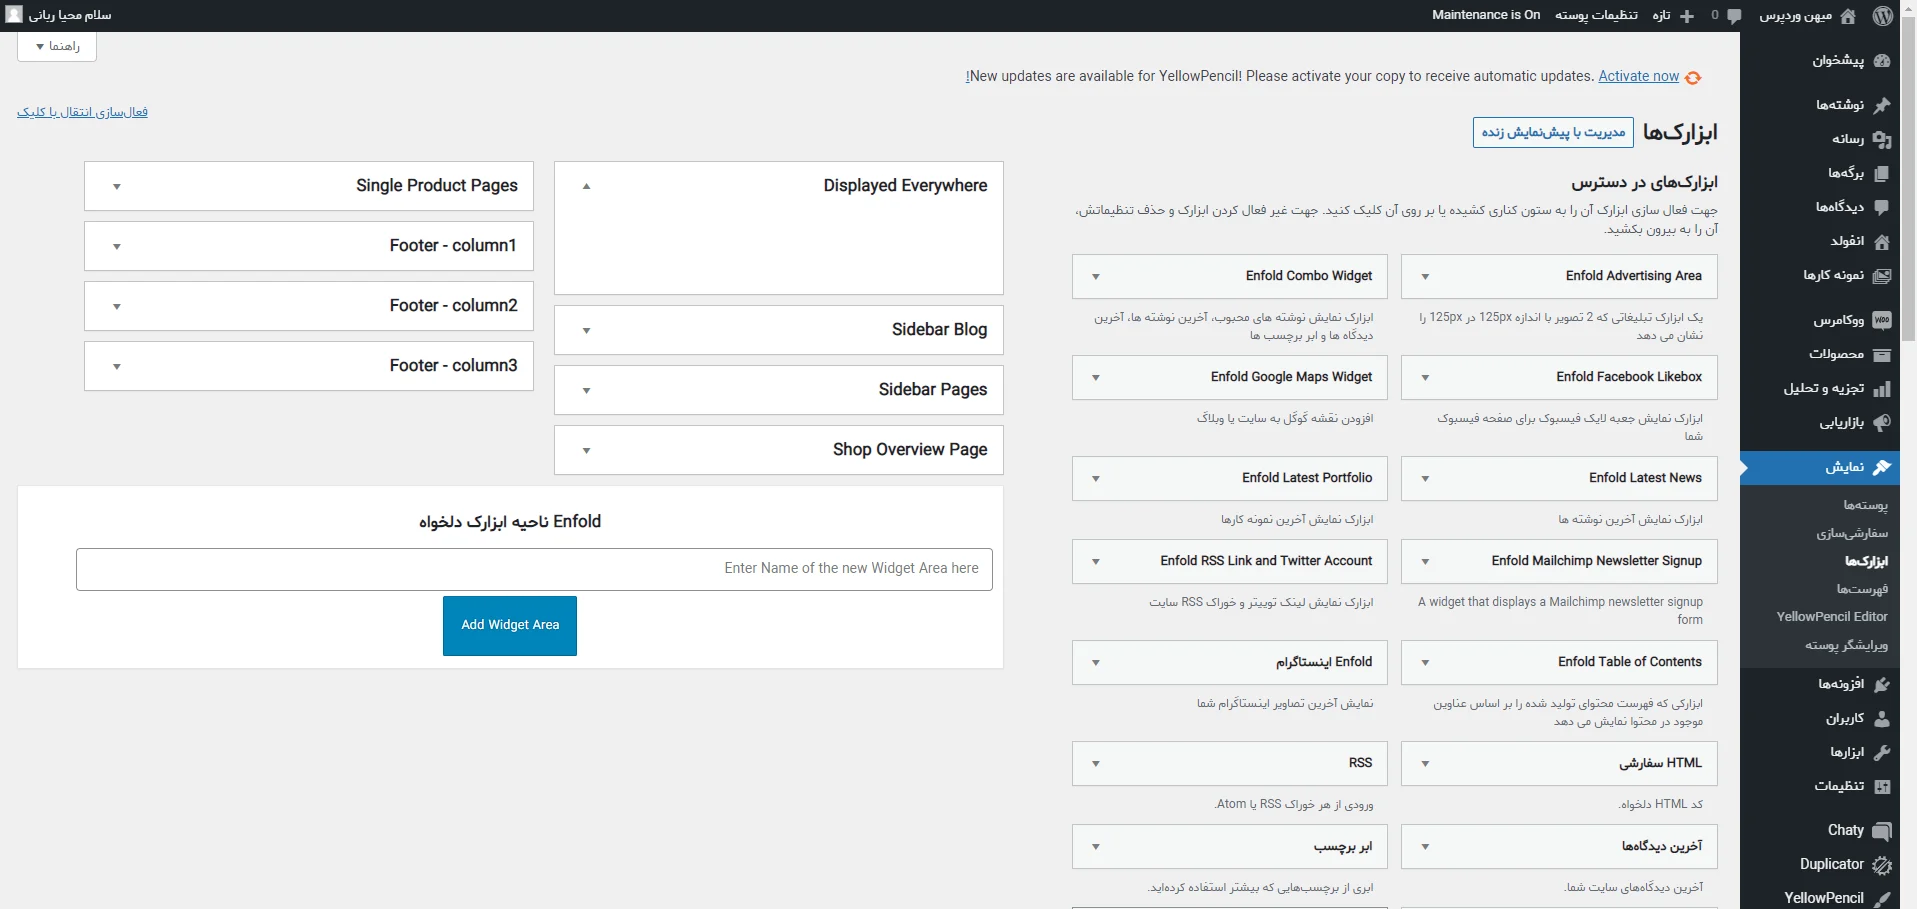Click the appearance brush icon next to نمایش
This screenshot has width=1917, height=909.
pyautogui.click(x=1882, y=467)
